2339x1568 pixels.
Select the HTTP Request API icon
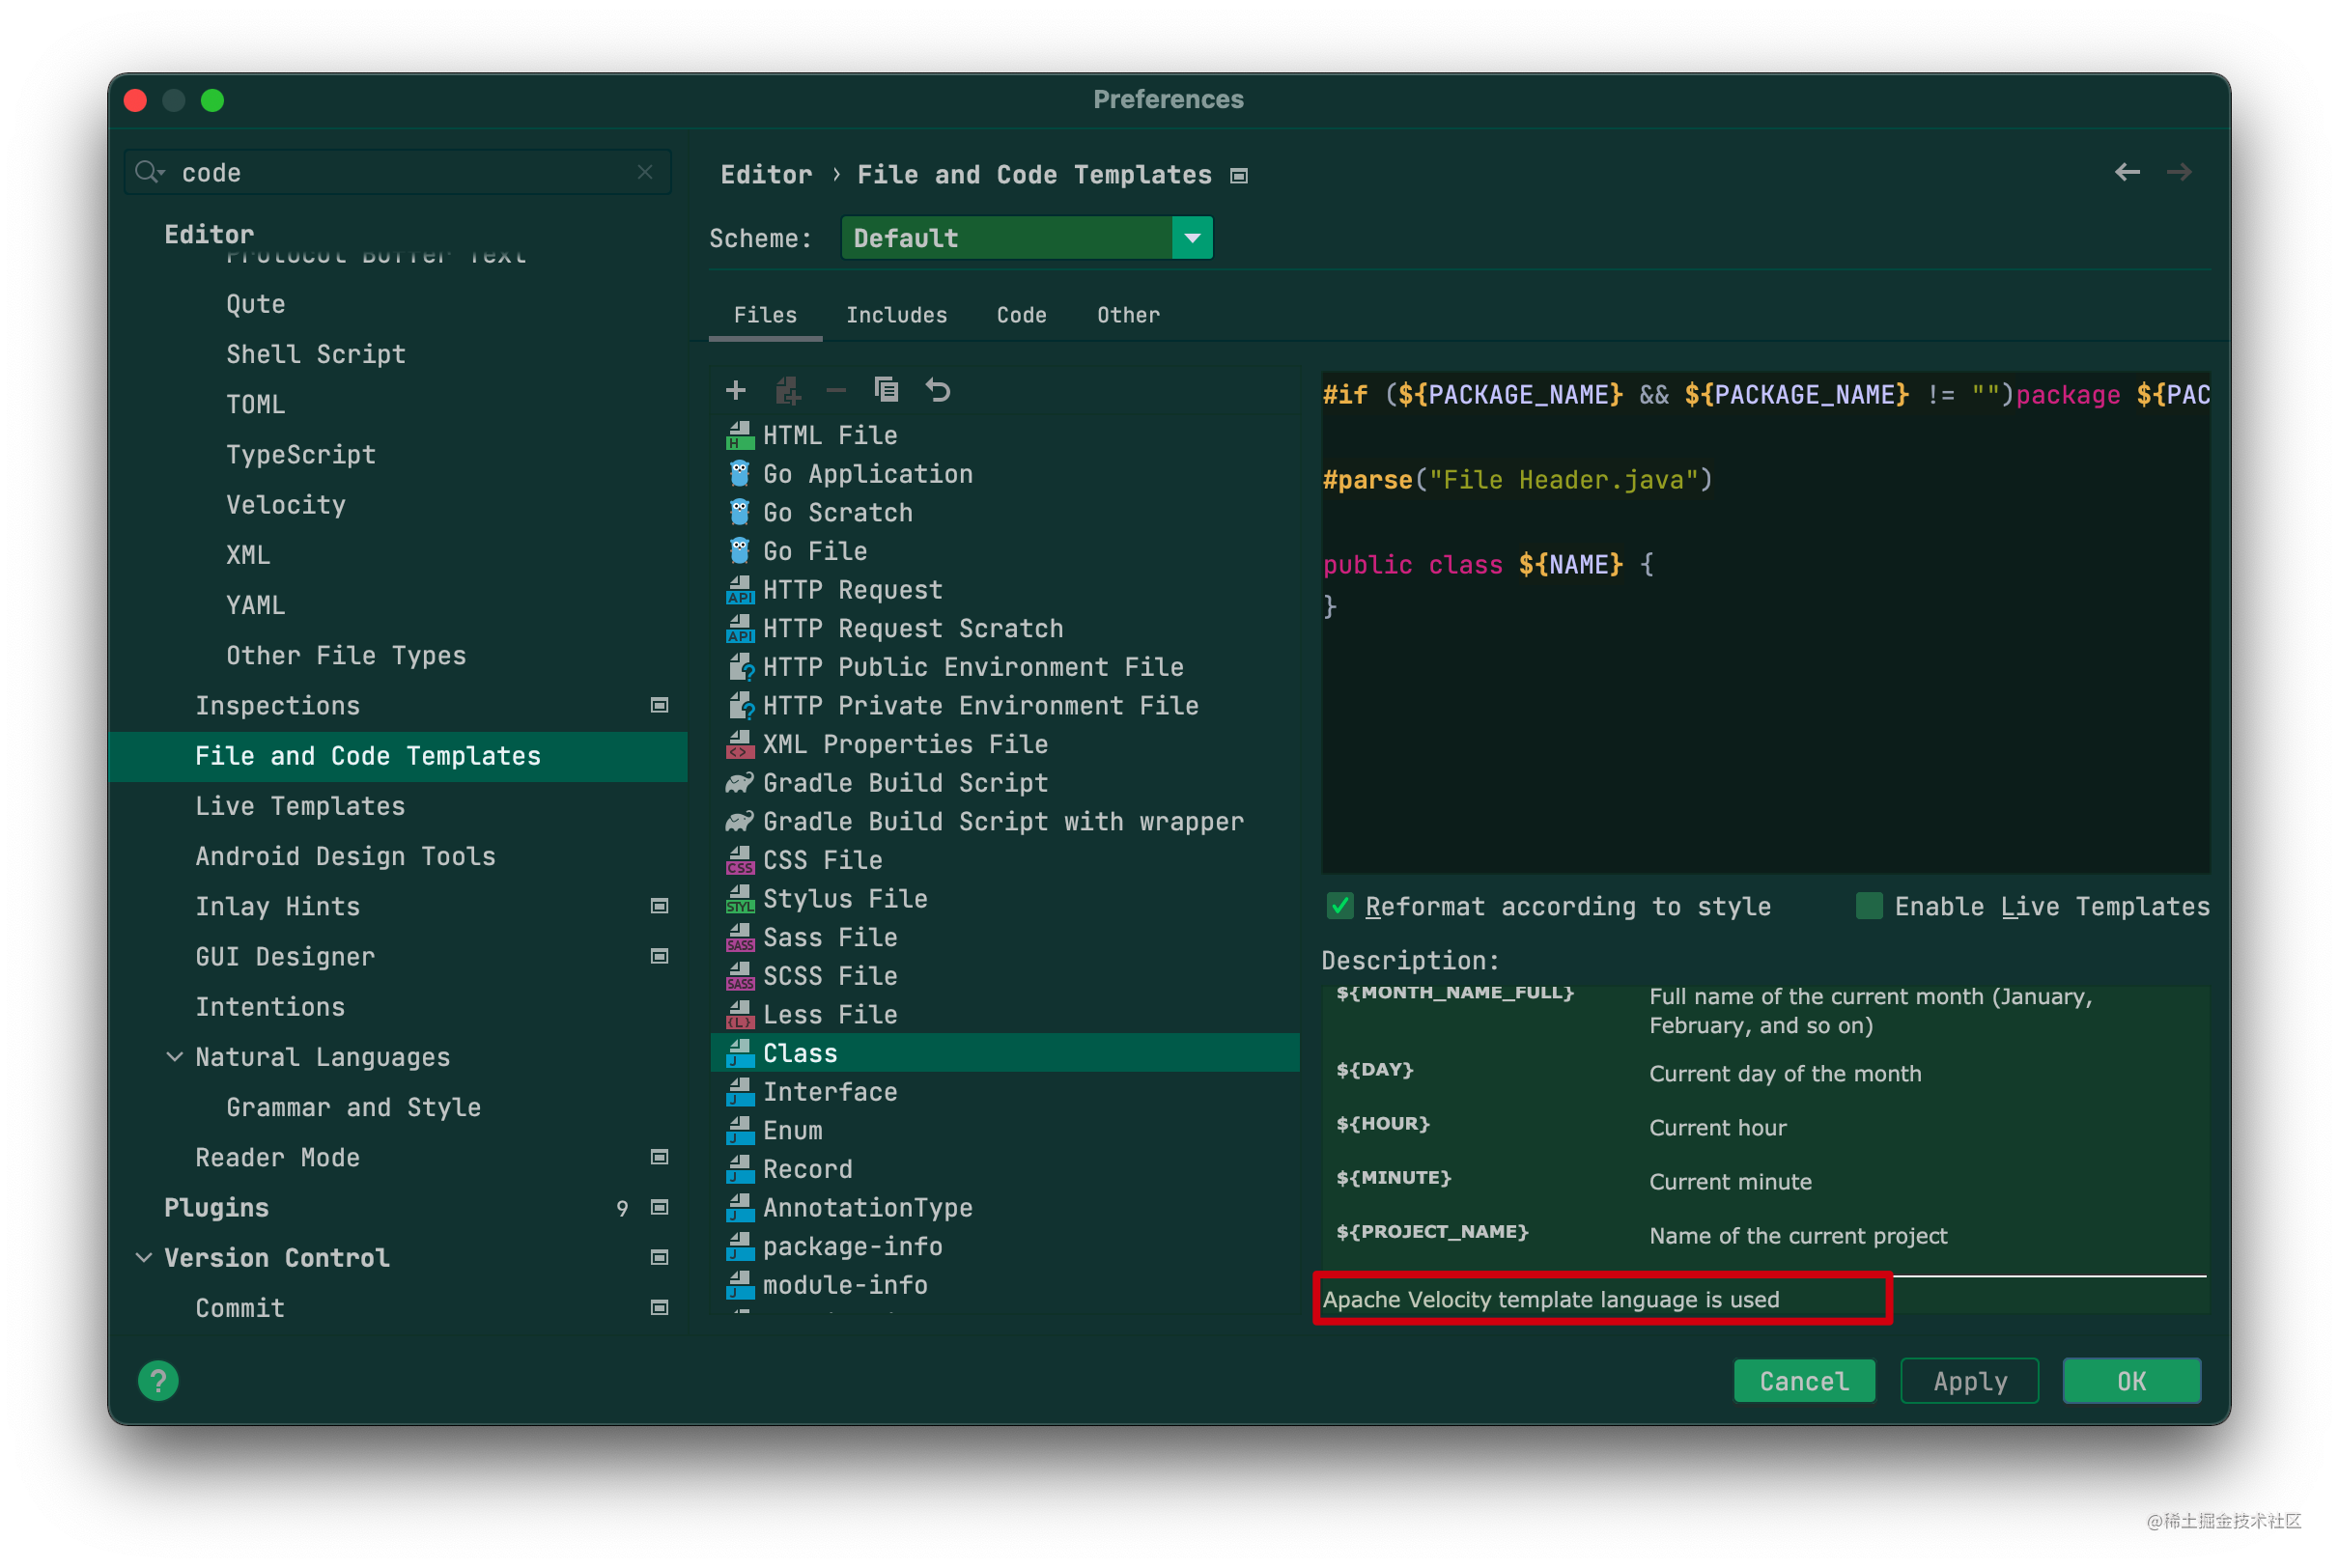coord(740,590)
